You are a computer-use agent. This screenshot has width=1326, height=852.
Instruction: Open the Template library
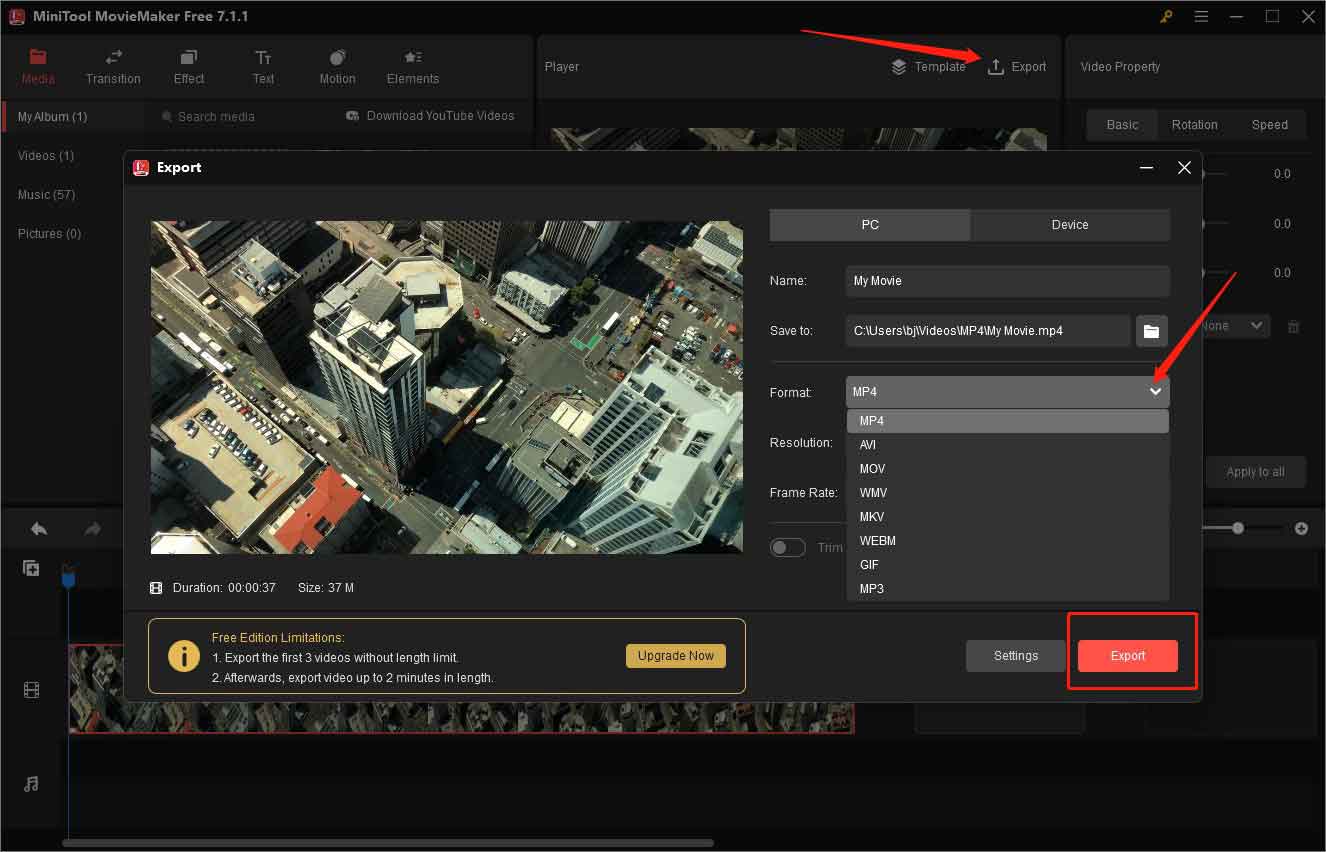pos(928,66)
